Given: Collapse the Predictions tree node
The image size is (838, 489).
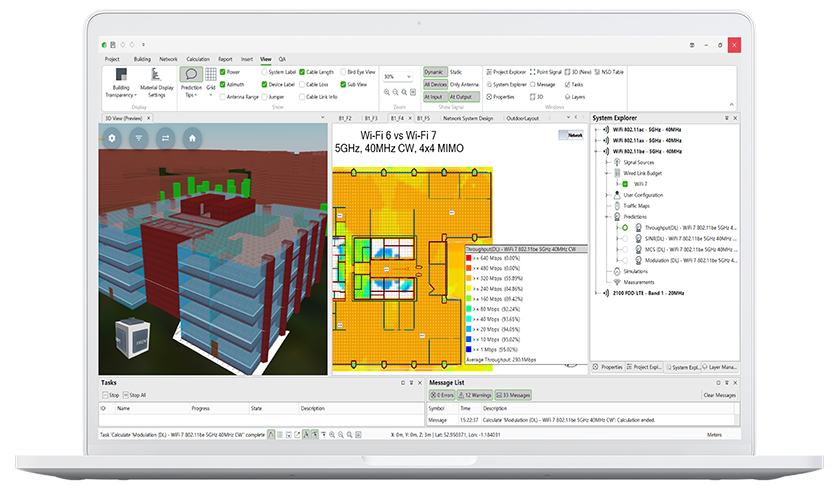Looking at the screenshot, I should pos(607,216).
